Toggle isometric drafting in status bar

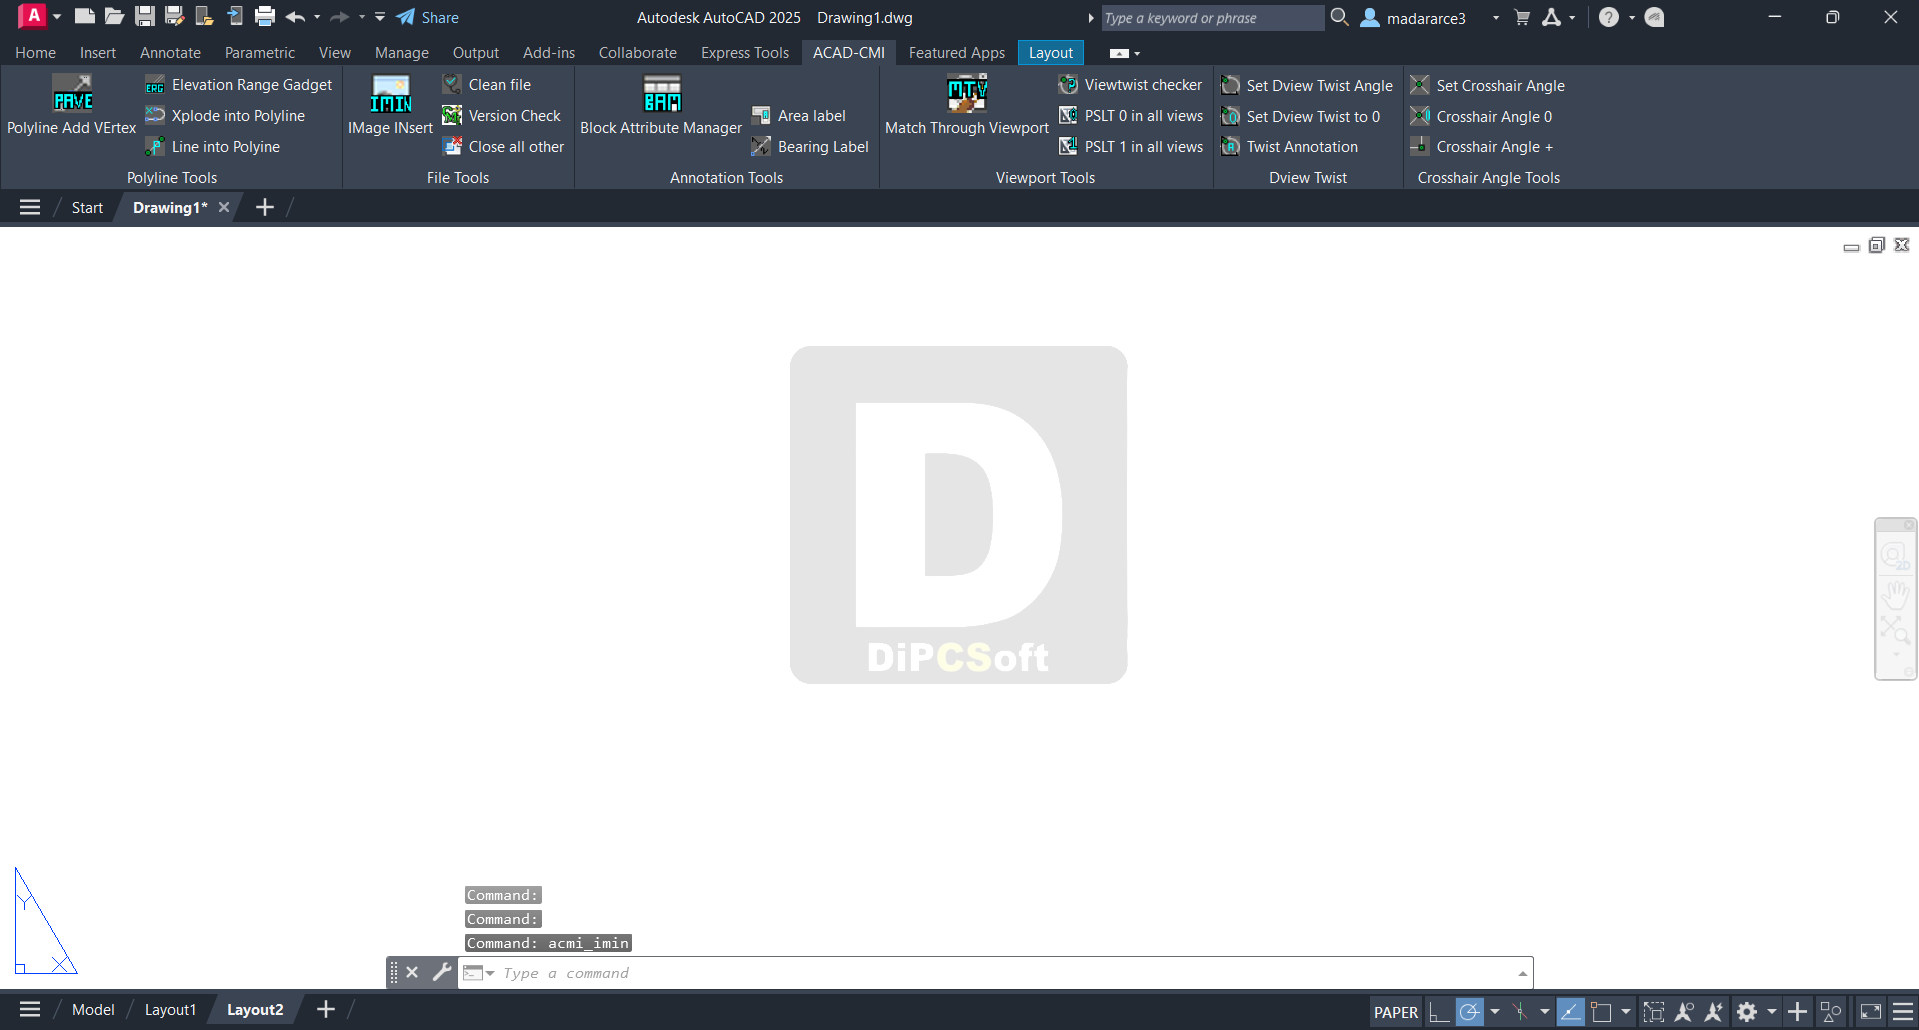1520,1012
